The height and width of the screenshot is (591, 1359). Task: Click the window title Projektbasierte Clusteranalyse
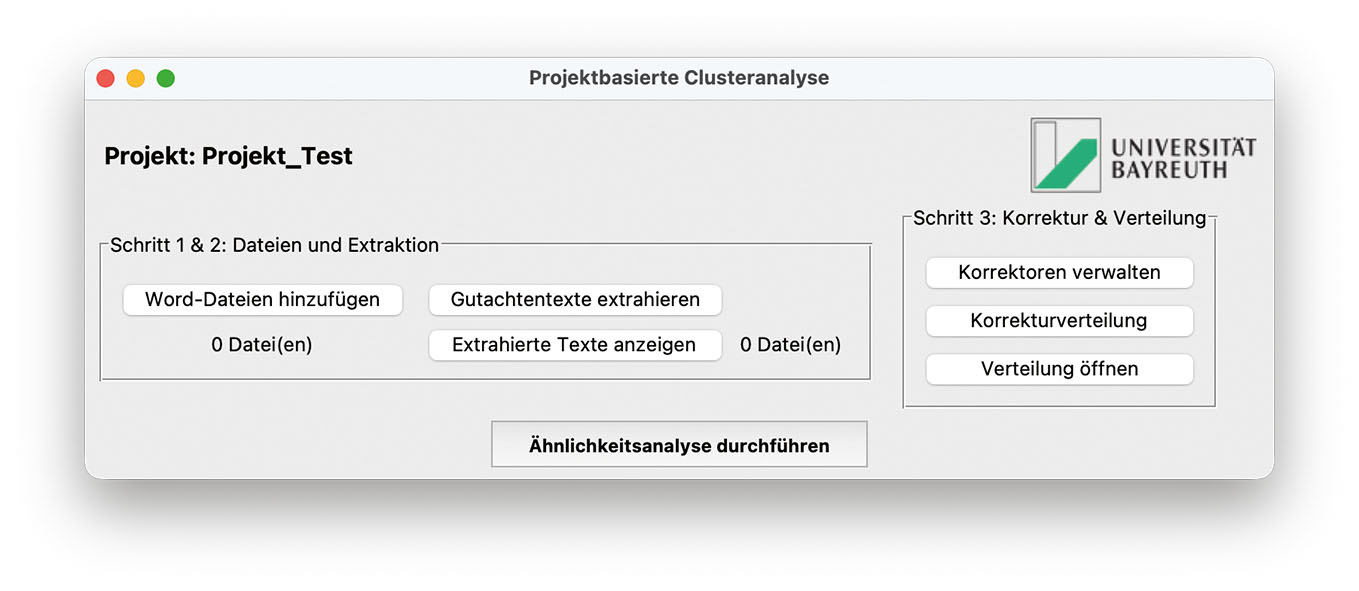click(x=679, y=78)
